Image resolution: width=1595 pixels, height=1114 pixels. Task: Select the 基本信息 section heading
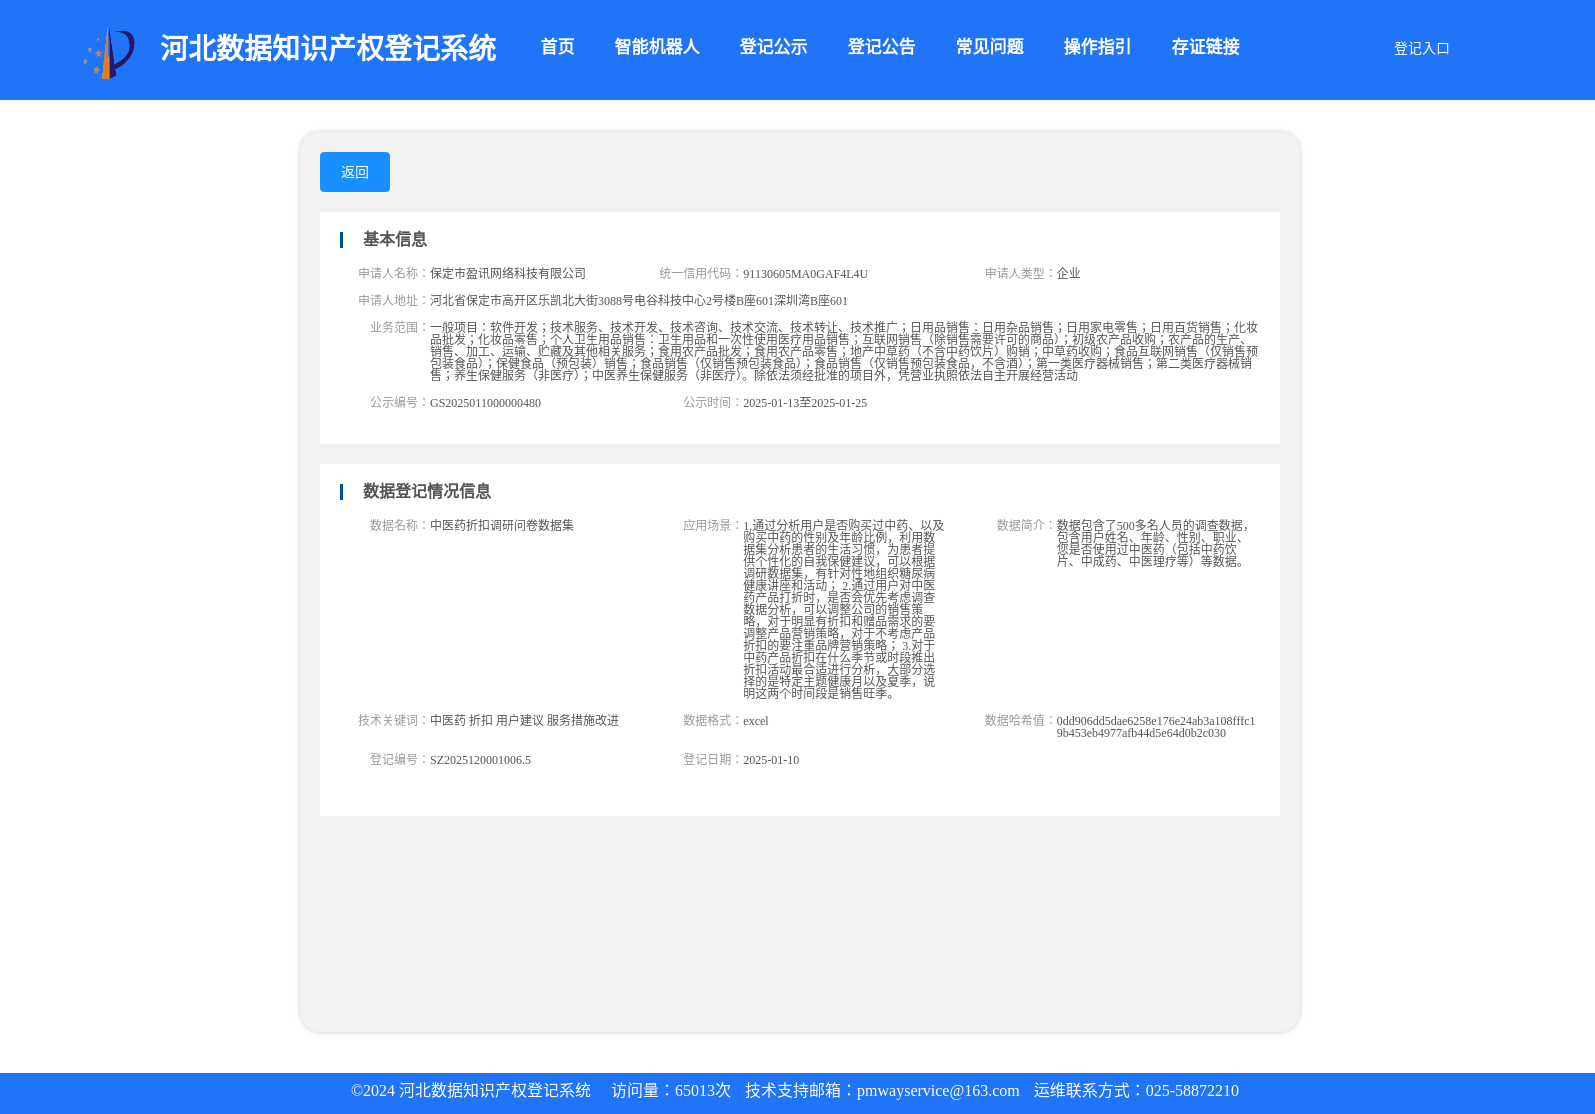[x=395, y=239]
